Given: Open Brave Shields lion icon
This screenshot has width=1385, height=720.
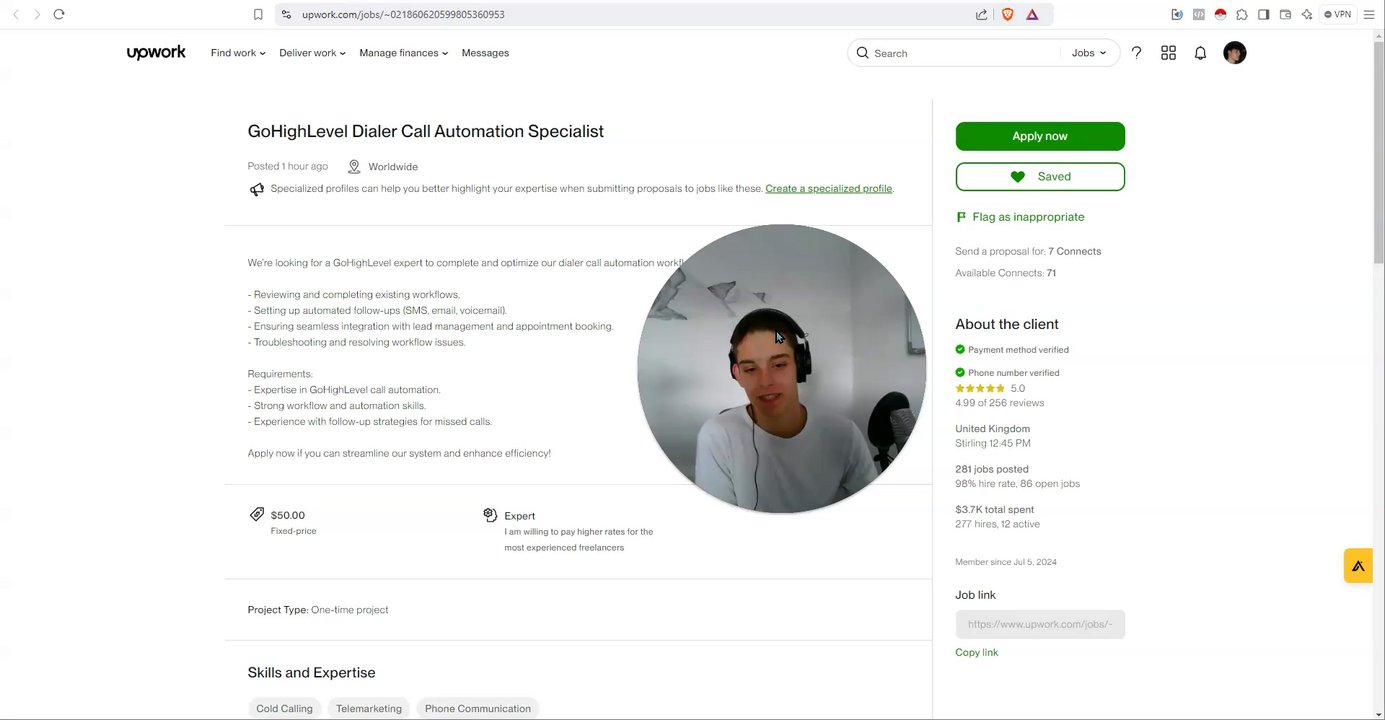Looking at the screenshot, I should tap(1007, 14).
